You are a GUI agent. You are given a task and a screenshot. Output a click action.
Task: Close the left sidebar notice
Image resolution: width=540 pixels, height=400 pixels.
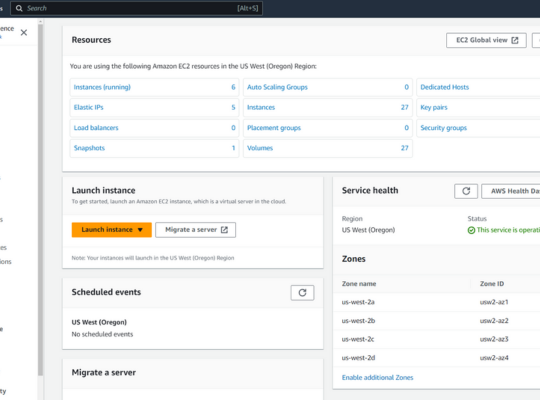pos(24,33)
